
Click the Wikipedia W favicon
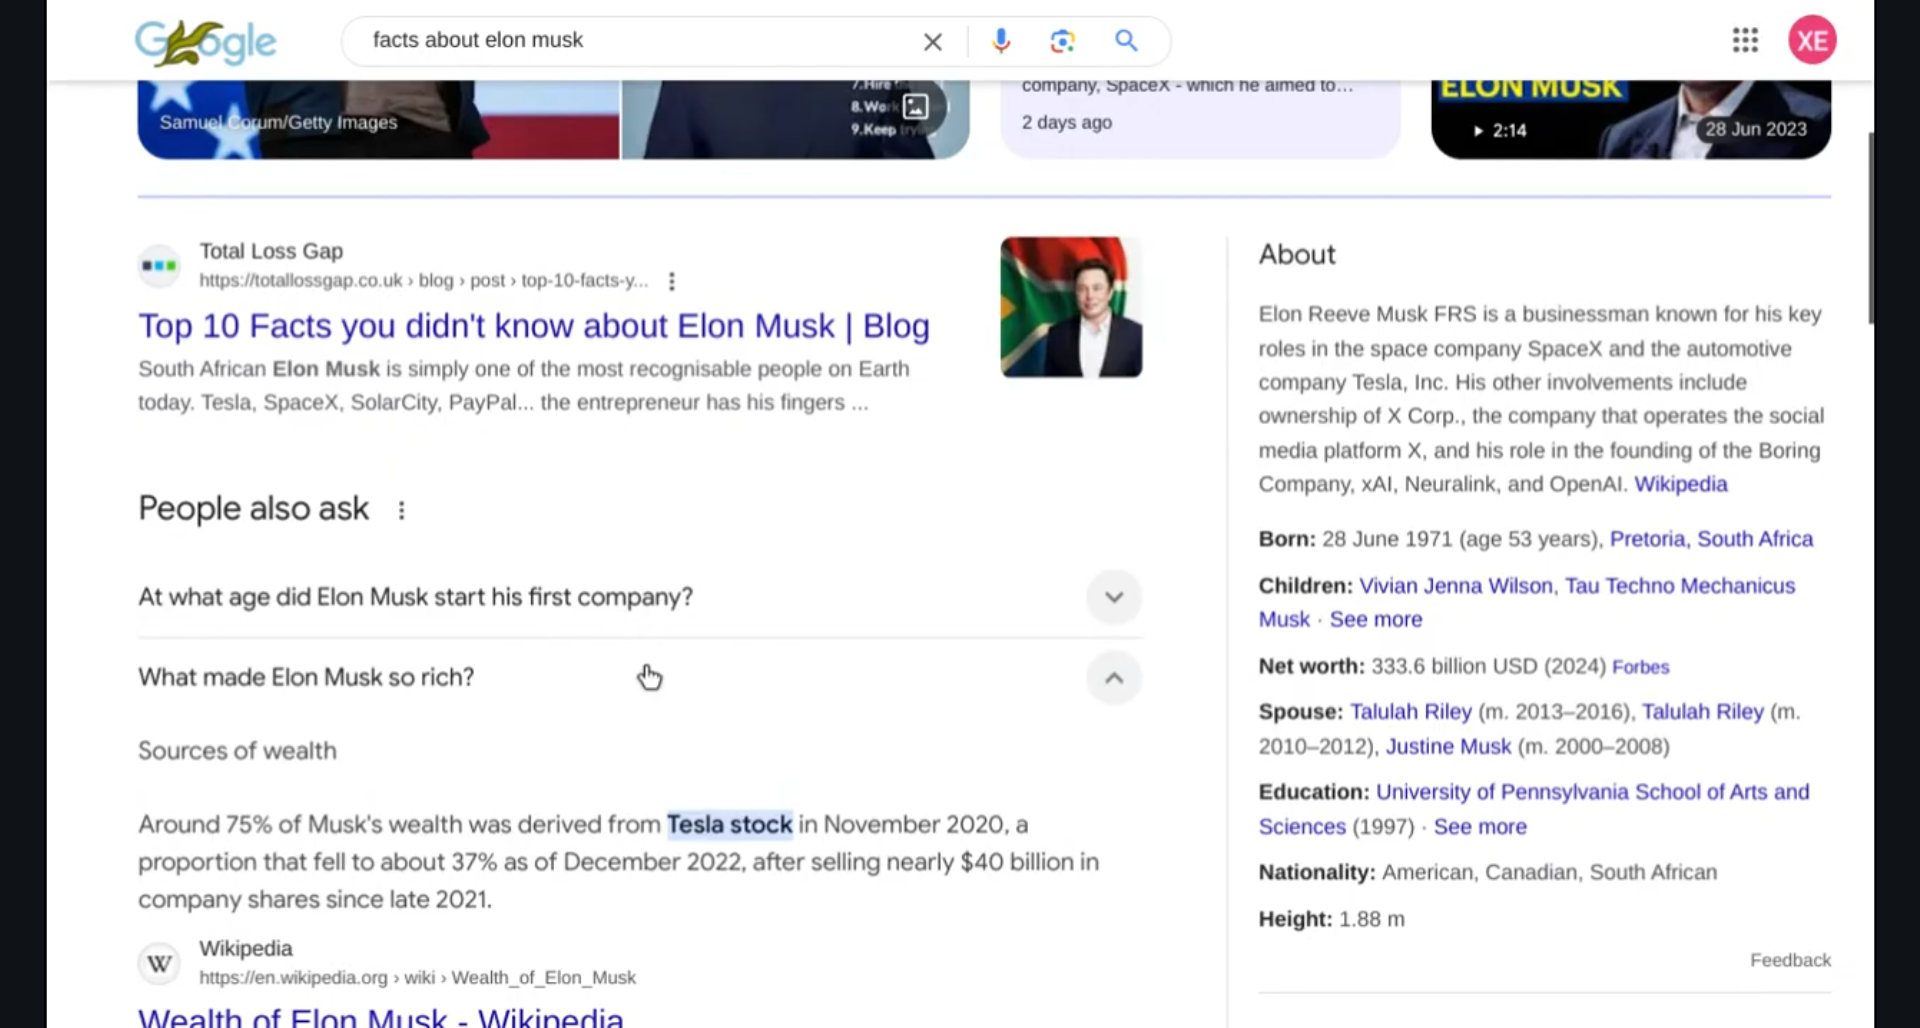coord(159,963)
